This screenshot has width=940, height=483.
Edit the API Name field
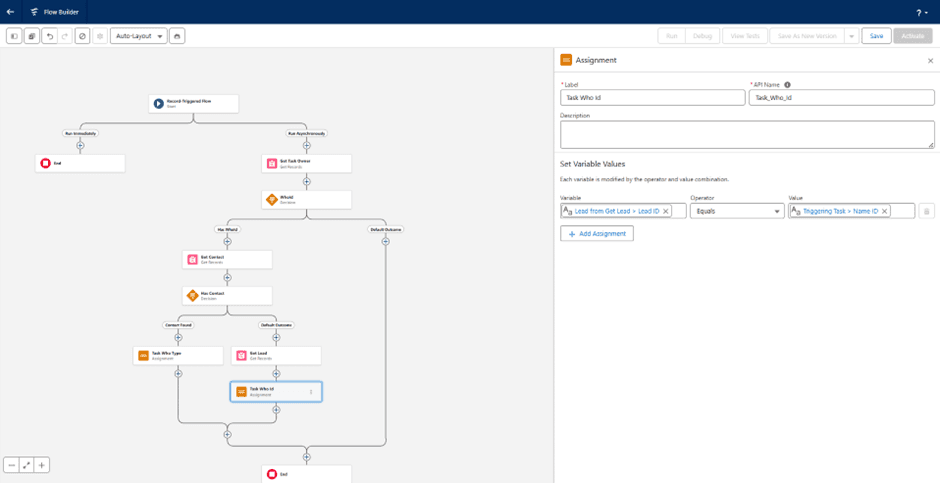(x=842, y=98)
